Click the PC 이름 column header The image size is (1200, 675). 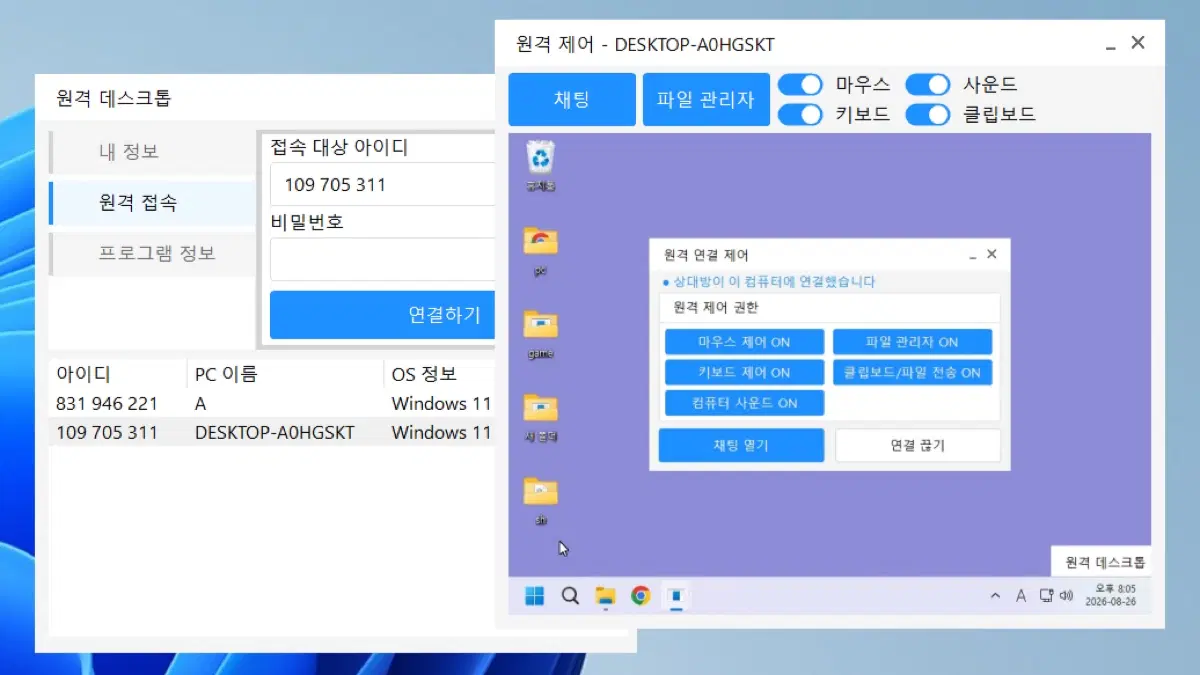pos(284,374)
